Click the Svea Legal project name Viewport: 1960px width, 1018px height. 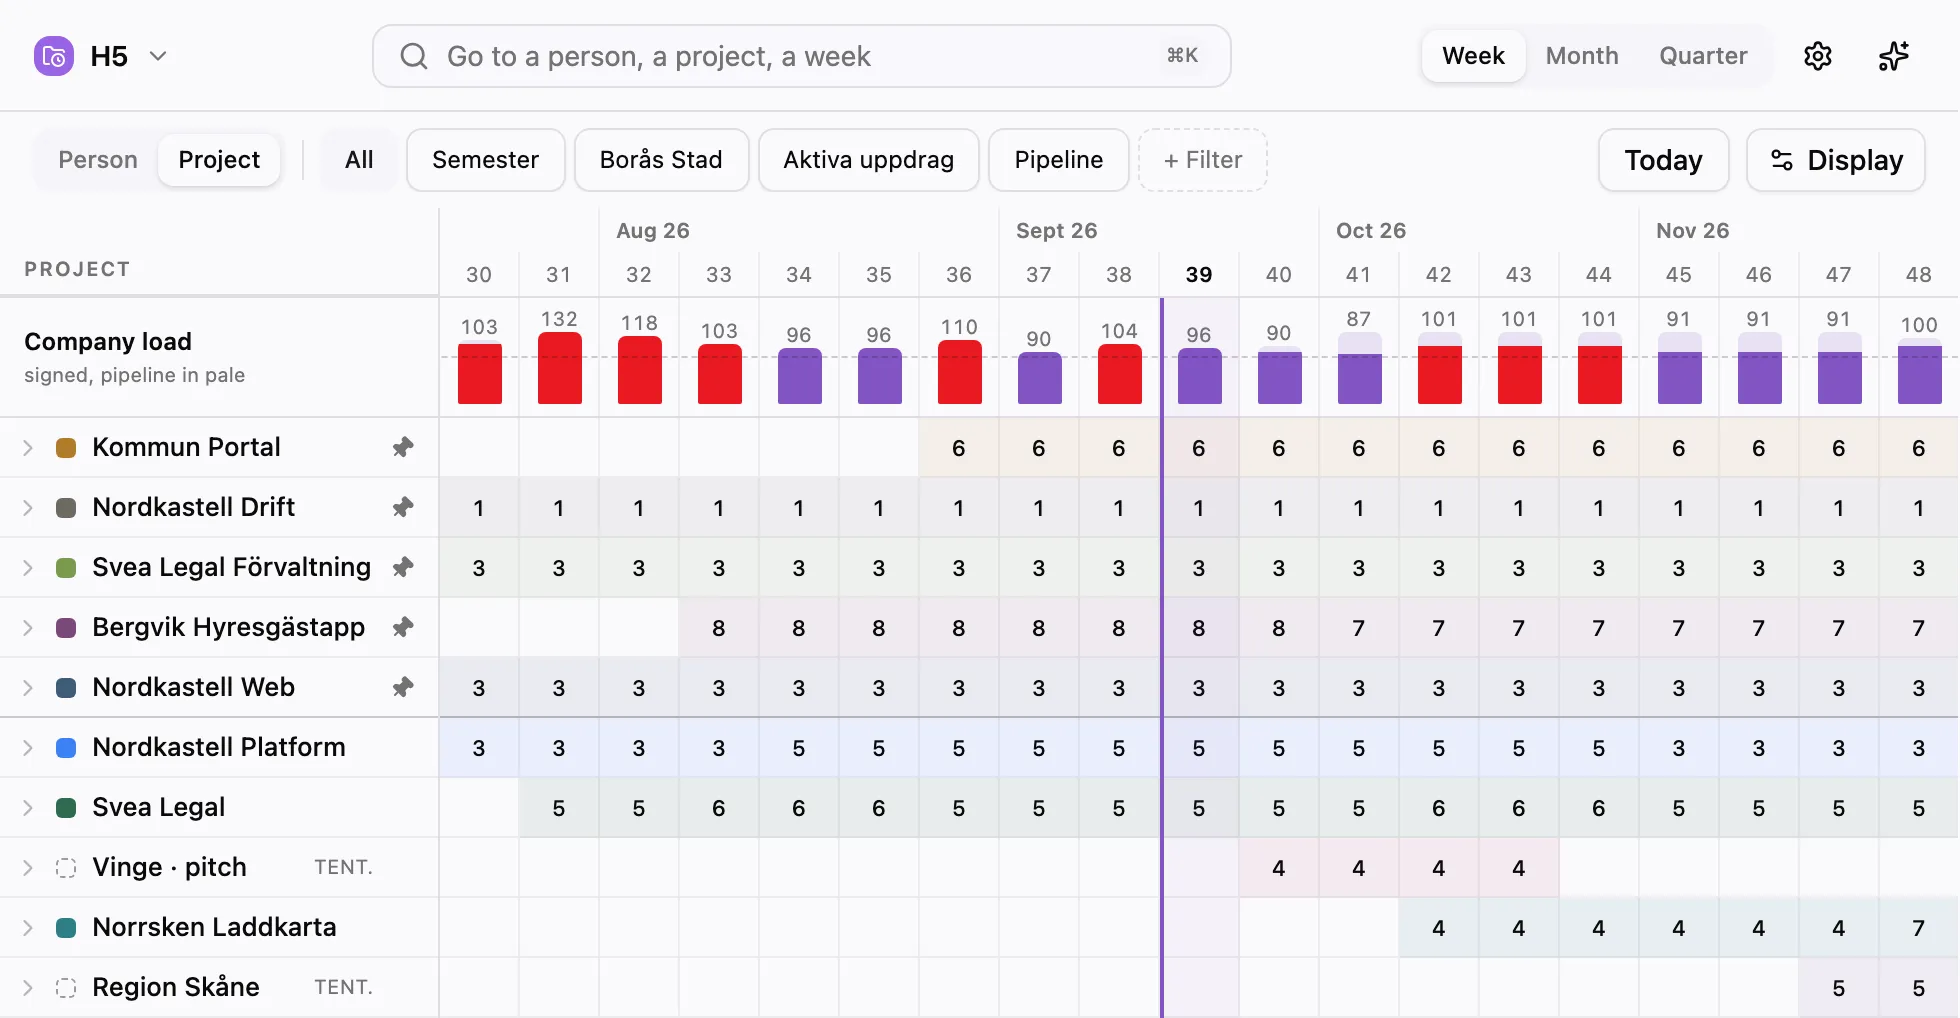[159, 807]
